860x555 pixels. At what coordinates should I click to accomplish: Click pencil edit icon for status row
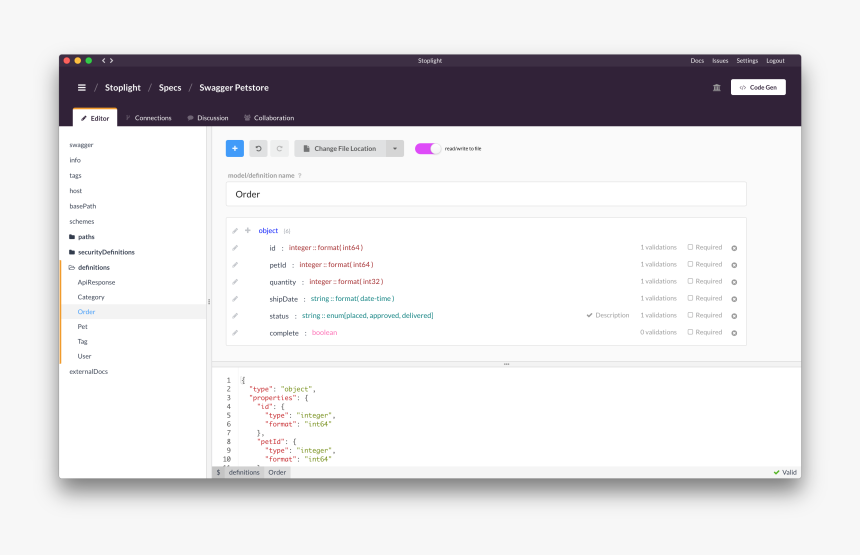coord(235,316)
